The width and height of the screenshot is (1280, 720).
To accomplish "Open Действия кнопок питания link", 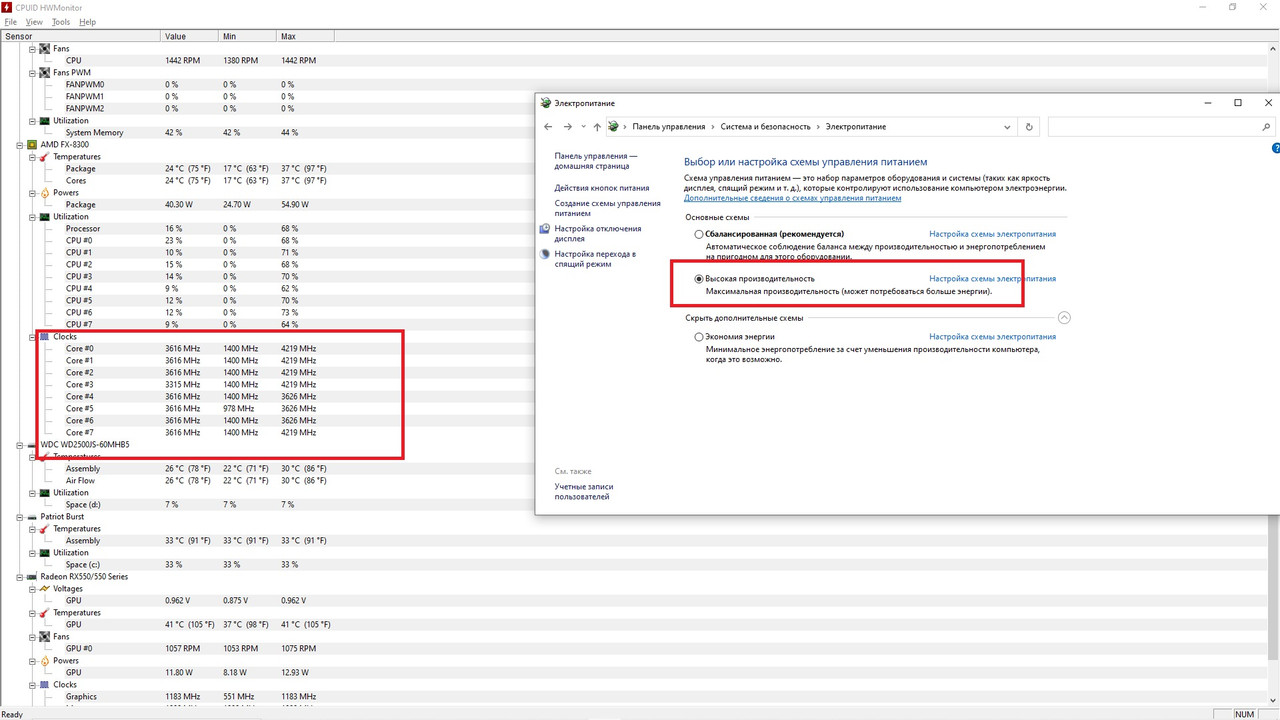I will (602, 188).
